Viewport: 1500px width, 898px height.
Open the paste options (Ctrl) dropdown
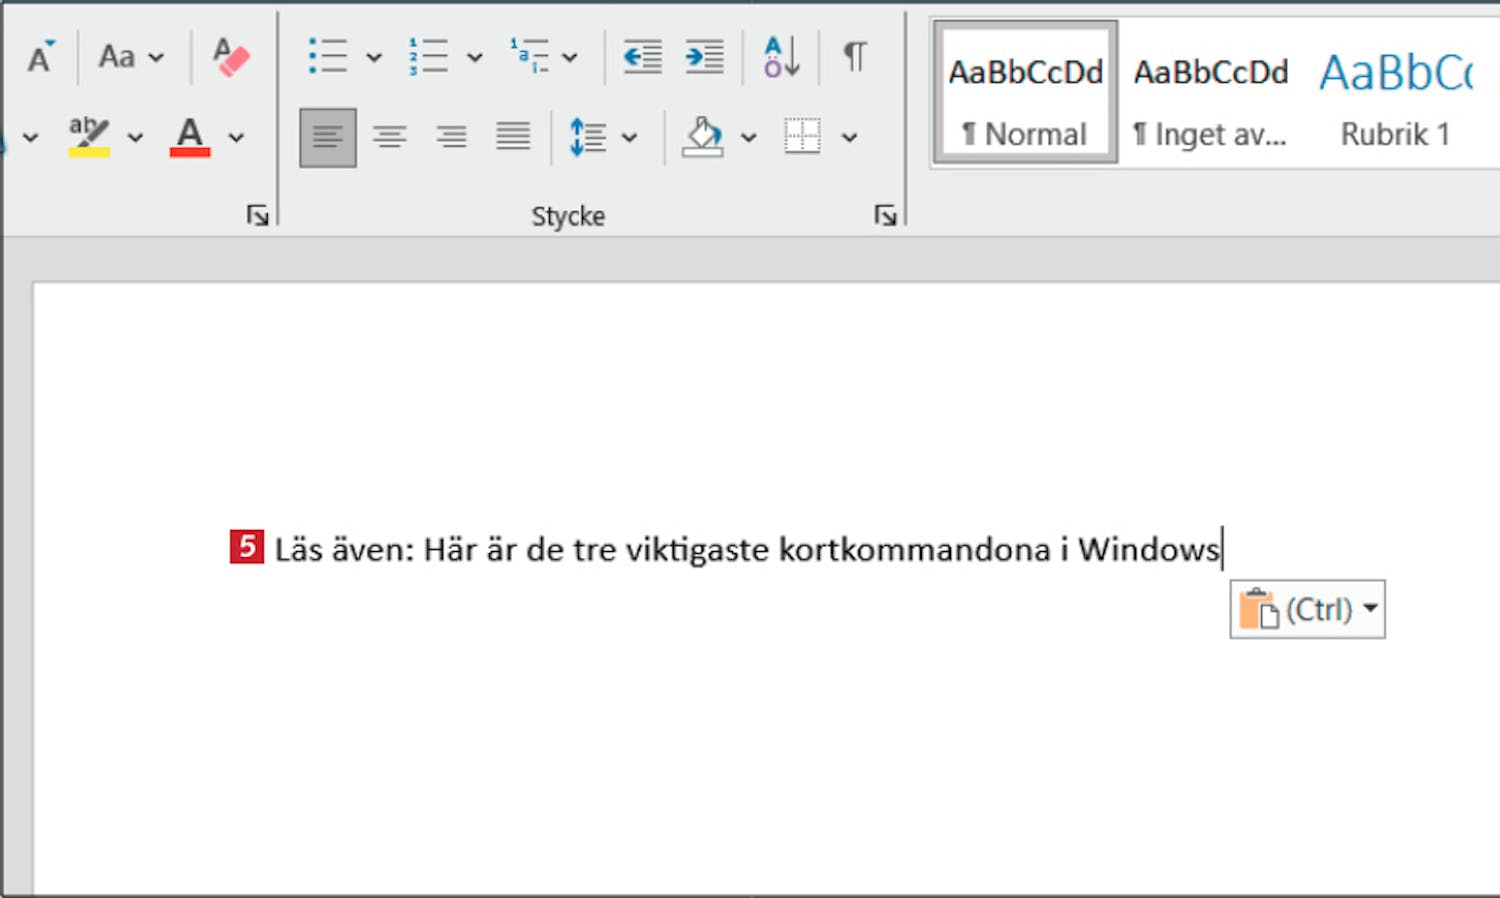pos(1370,608)
